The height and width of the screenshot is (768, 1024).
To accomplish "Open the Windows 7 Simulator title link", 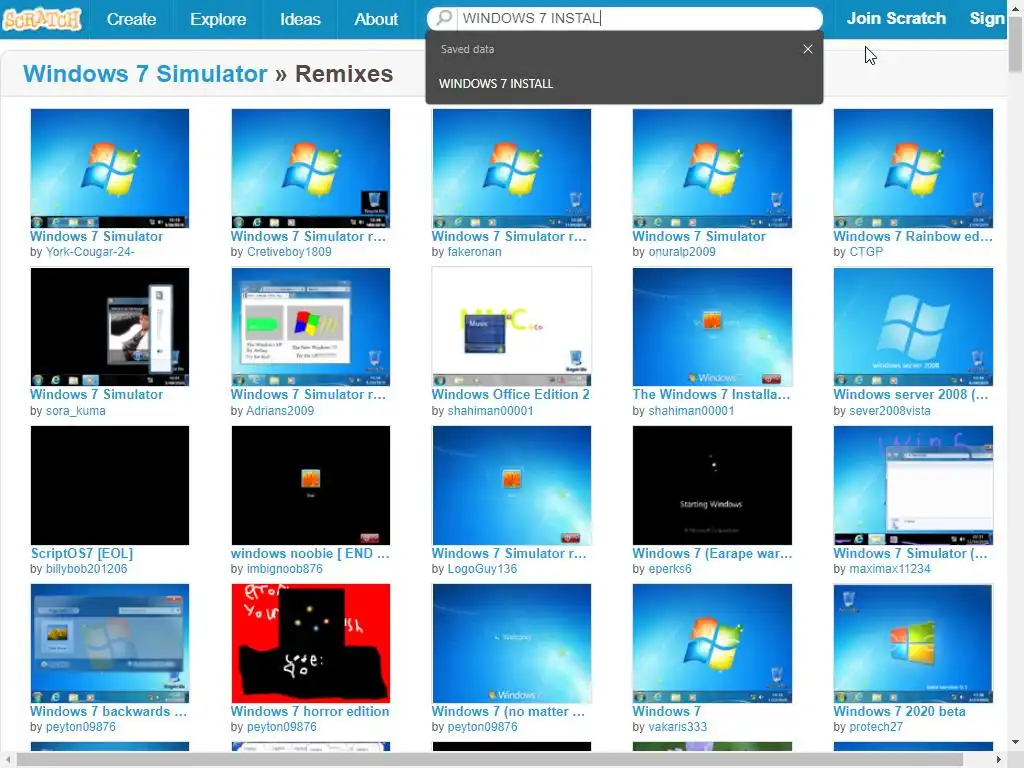I will coord(145,74).
